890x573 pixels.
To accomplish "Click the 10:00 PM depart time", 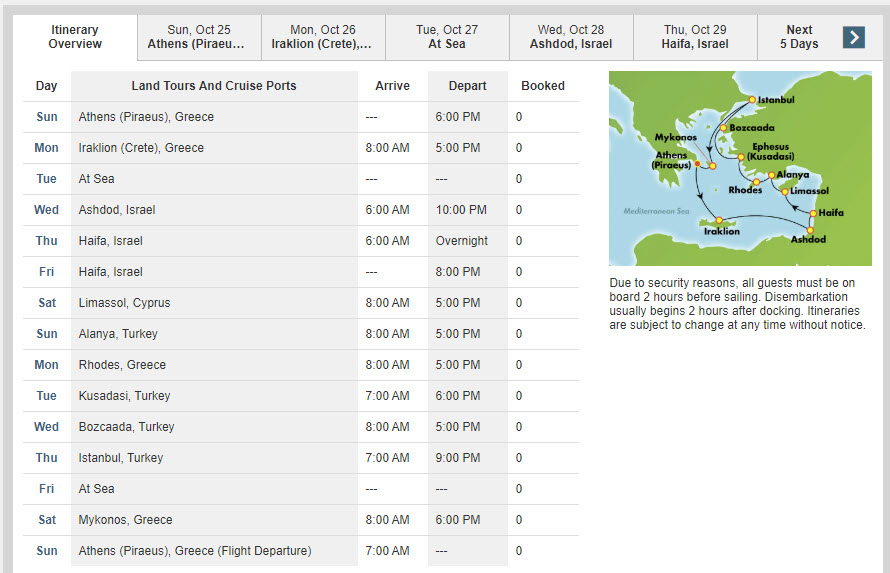I will pyautogui.click(x=461, y=210).
